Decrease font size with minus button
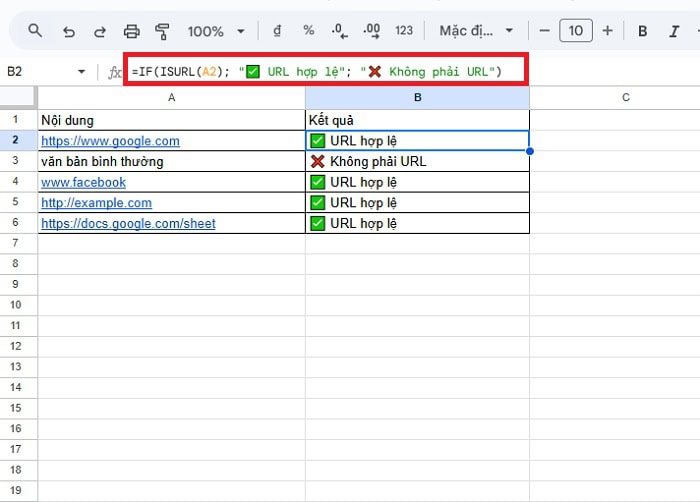The width and height of the screenshot is (700, 502). [543, 31]
